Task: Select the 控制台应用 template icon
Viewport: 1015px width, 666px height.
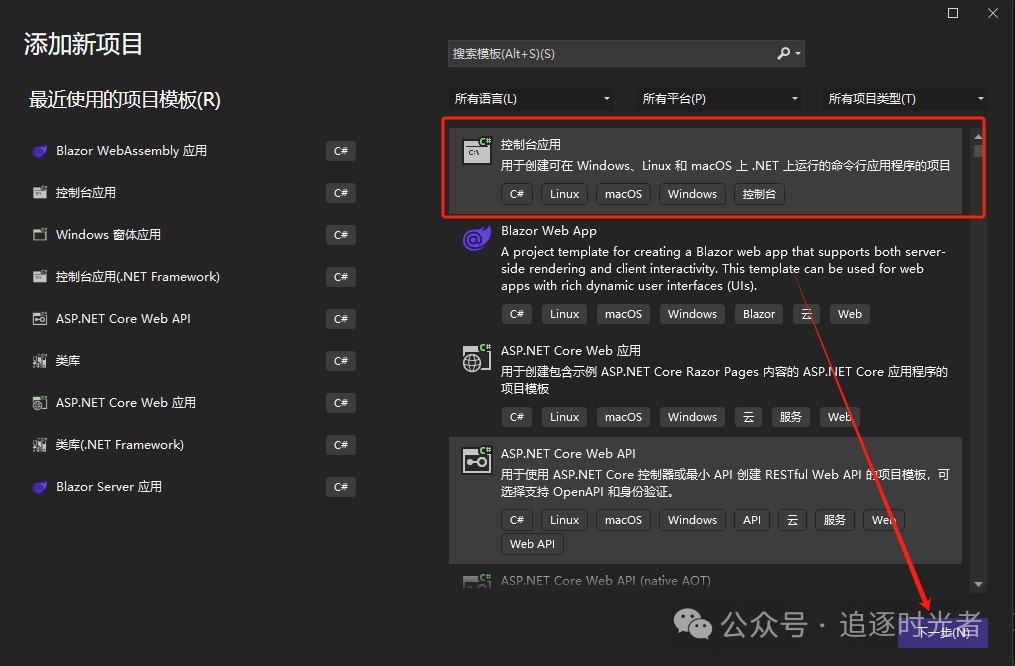Action: [476, 151]
